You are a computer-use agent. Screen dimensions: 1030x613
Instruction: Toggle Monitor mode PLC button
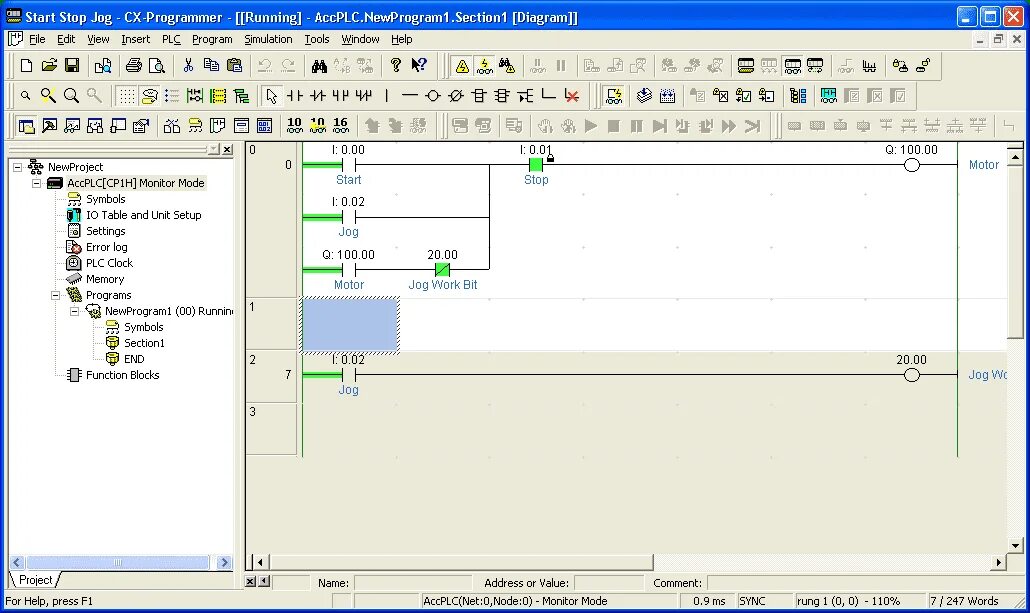pos(792,65)
